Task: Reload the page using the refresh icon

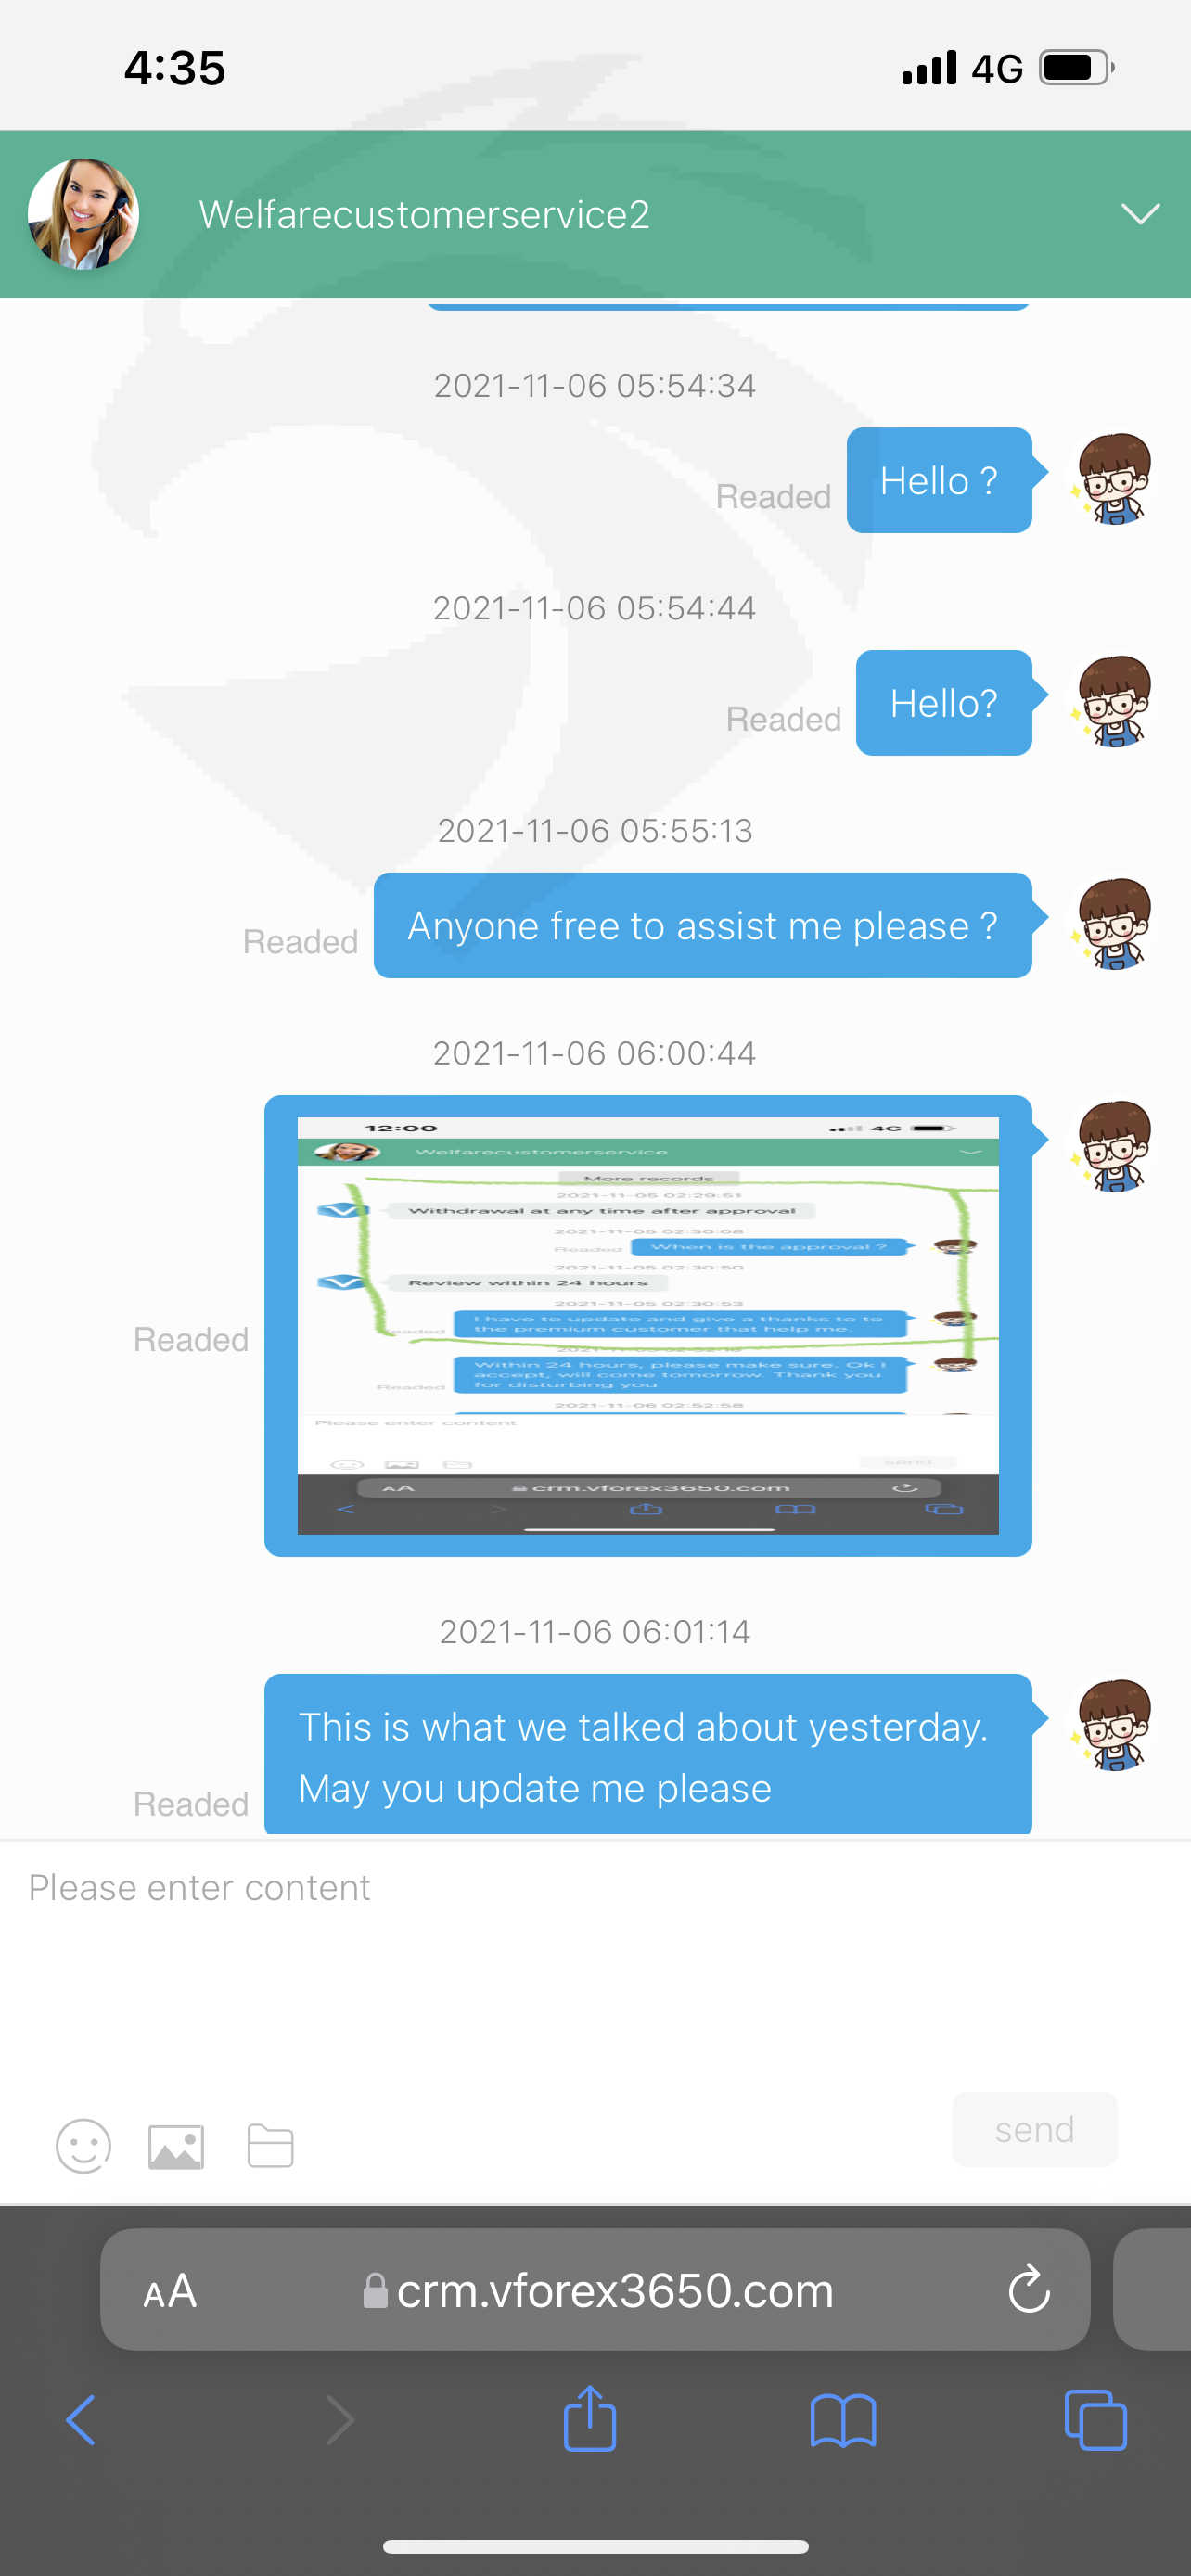Action: [x=1029, y=2289]
